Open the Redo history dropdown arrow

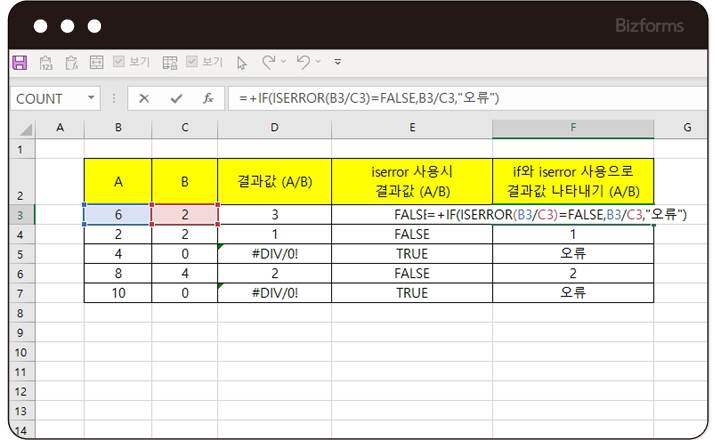tap(284, 62)
